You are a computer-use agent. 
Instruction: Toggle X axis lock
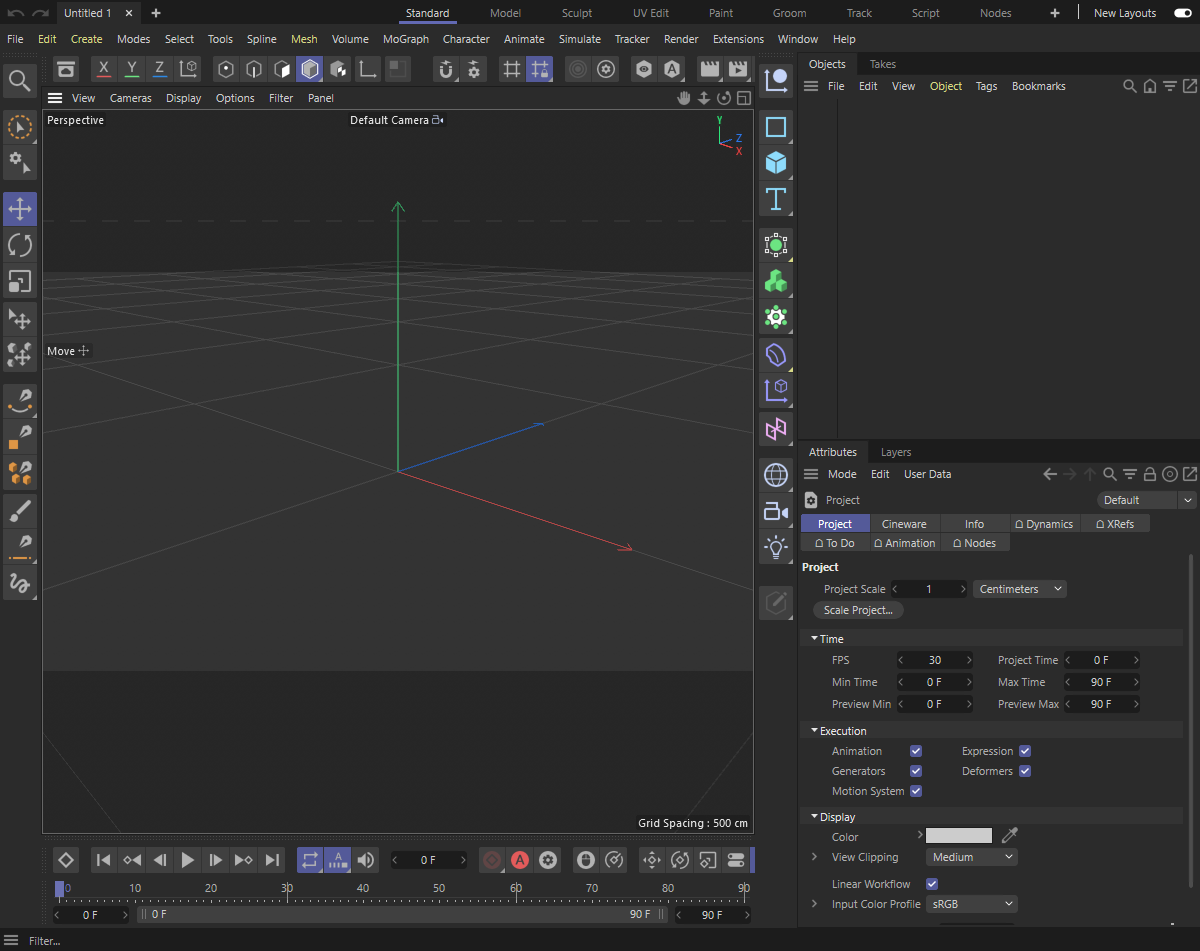pyautogui.click(x=104, y=69)
